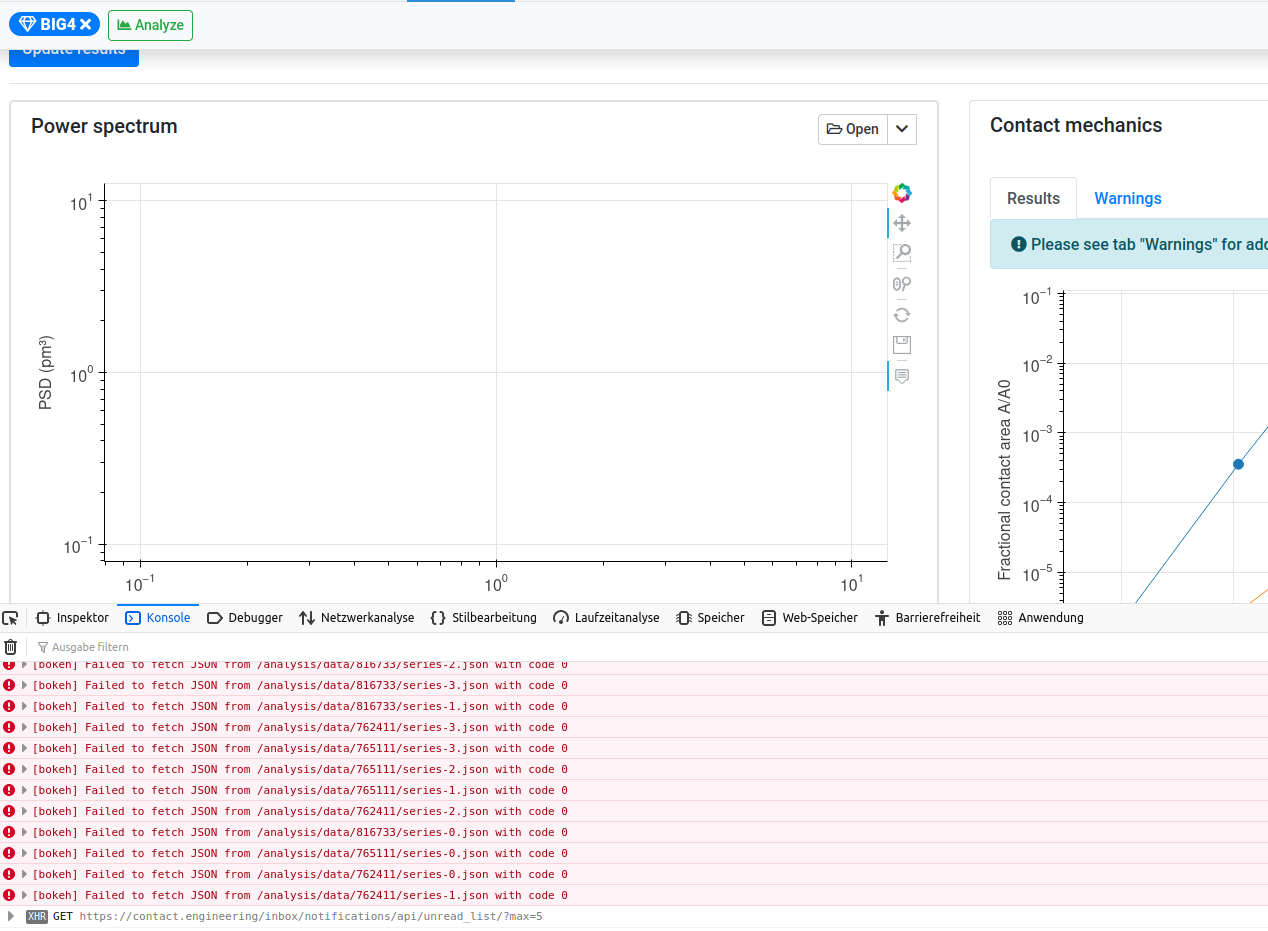Viewport: 1268px width, 931px height.
Task: Select the Box Zoom tool on the plot
Action: click(x=902, y=252)
